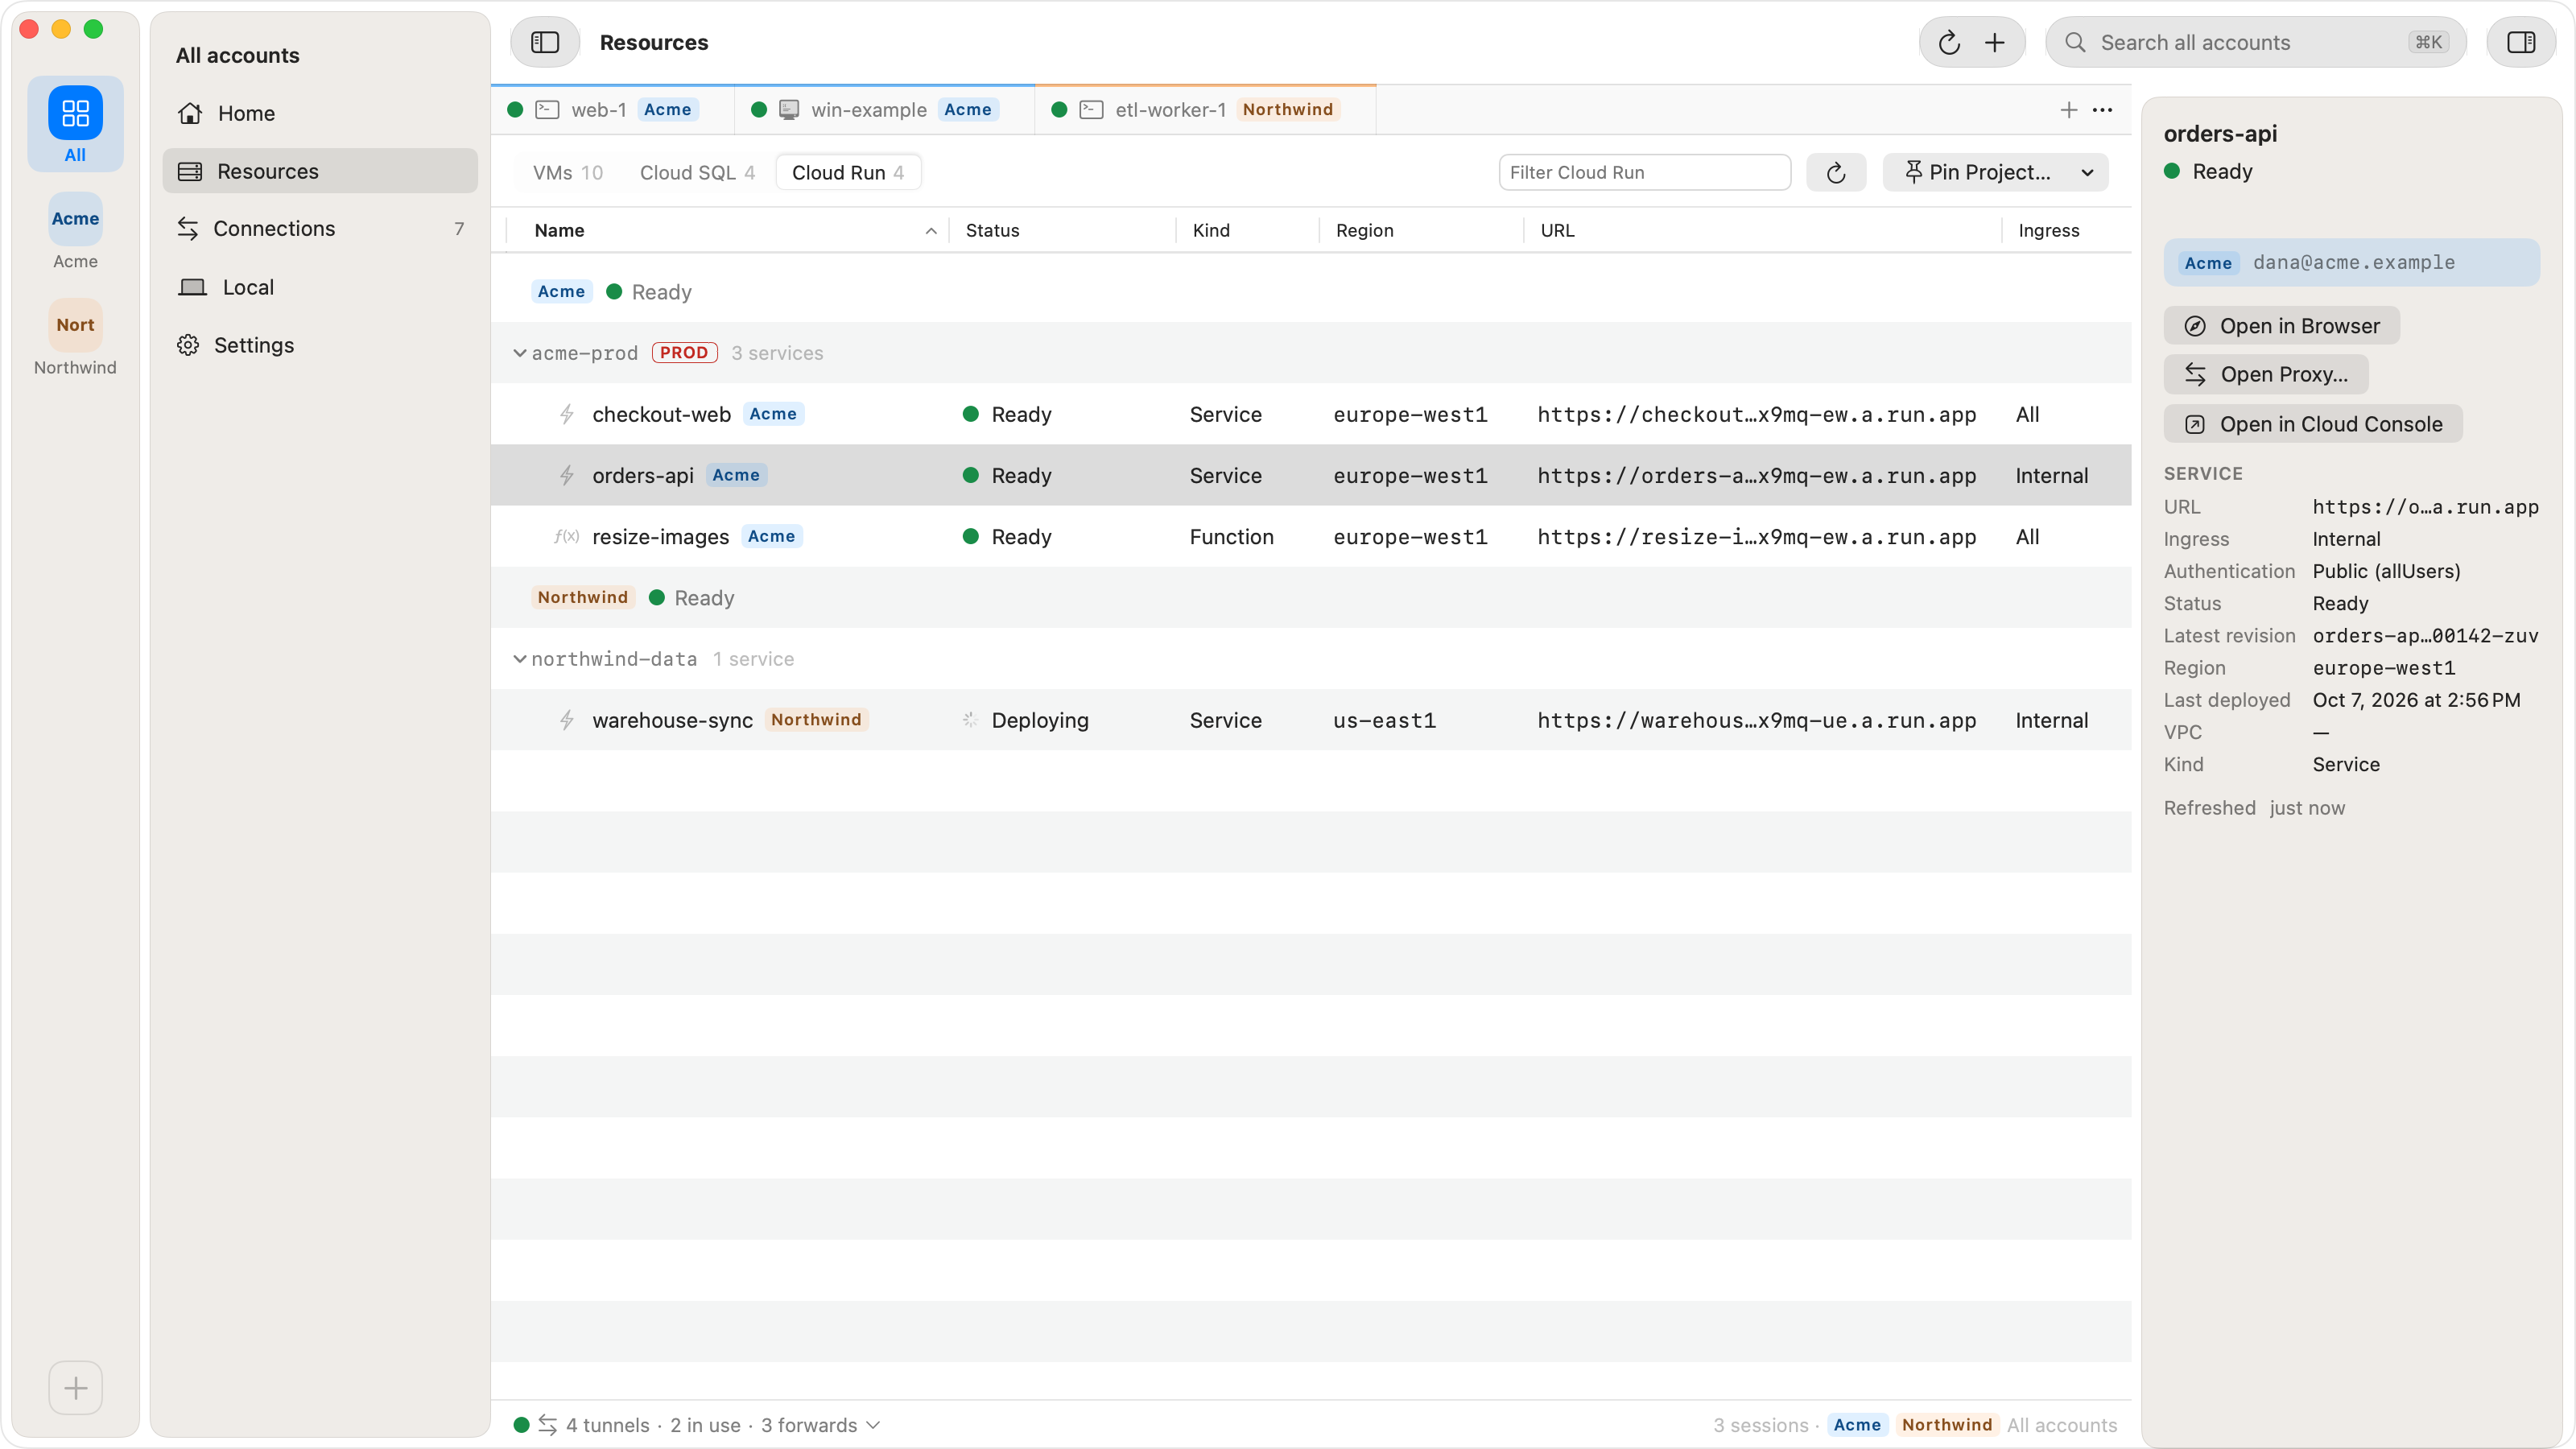Click the PROD badge on acme-prod
Viewport: 2576px width, 1449px height.
pos(684,352)
